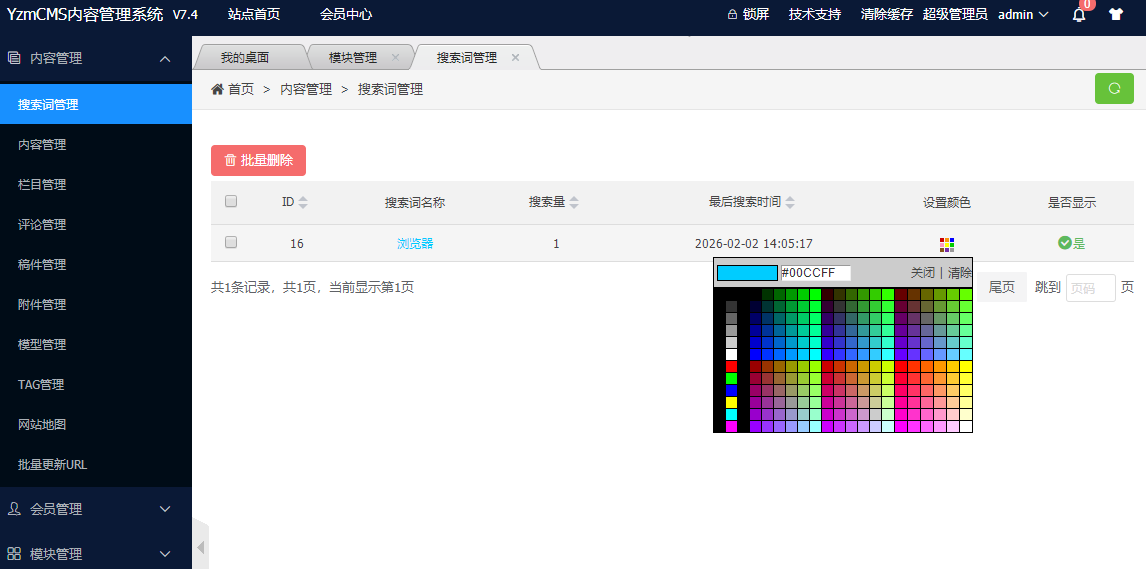Go to 站点首页 in the top bar
The width and height of the screenshot is (1146, 569).
click(254, 15)
